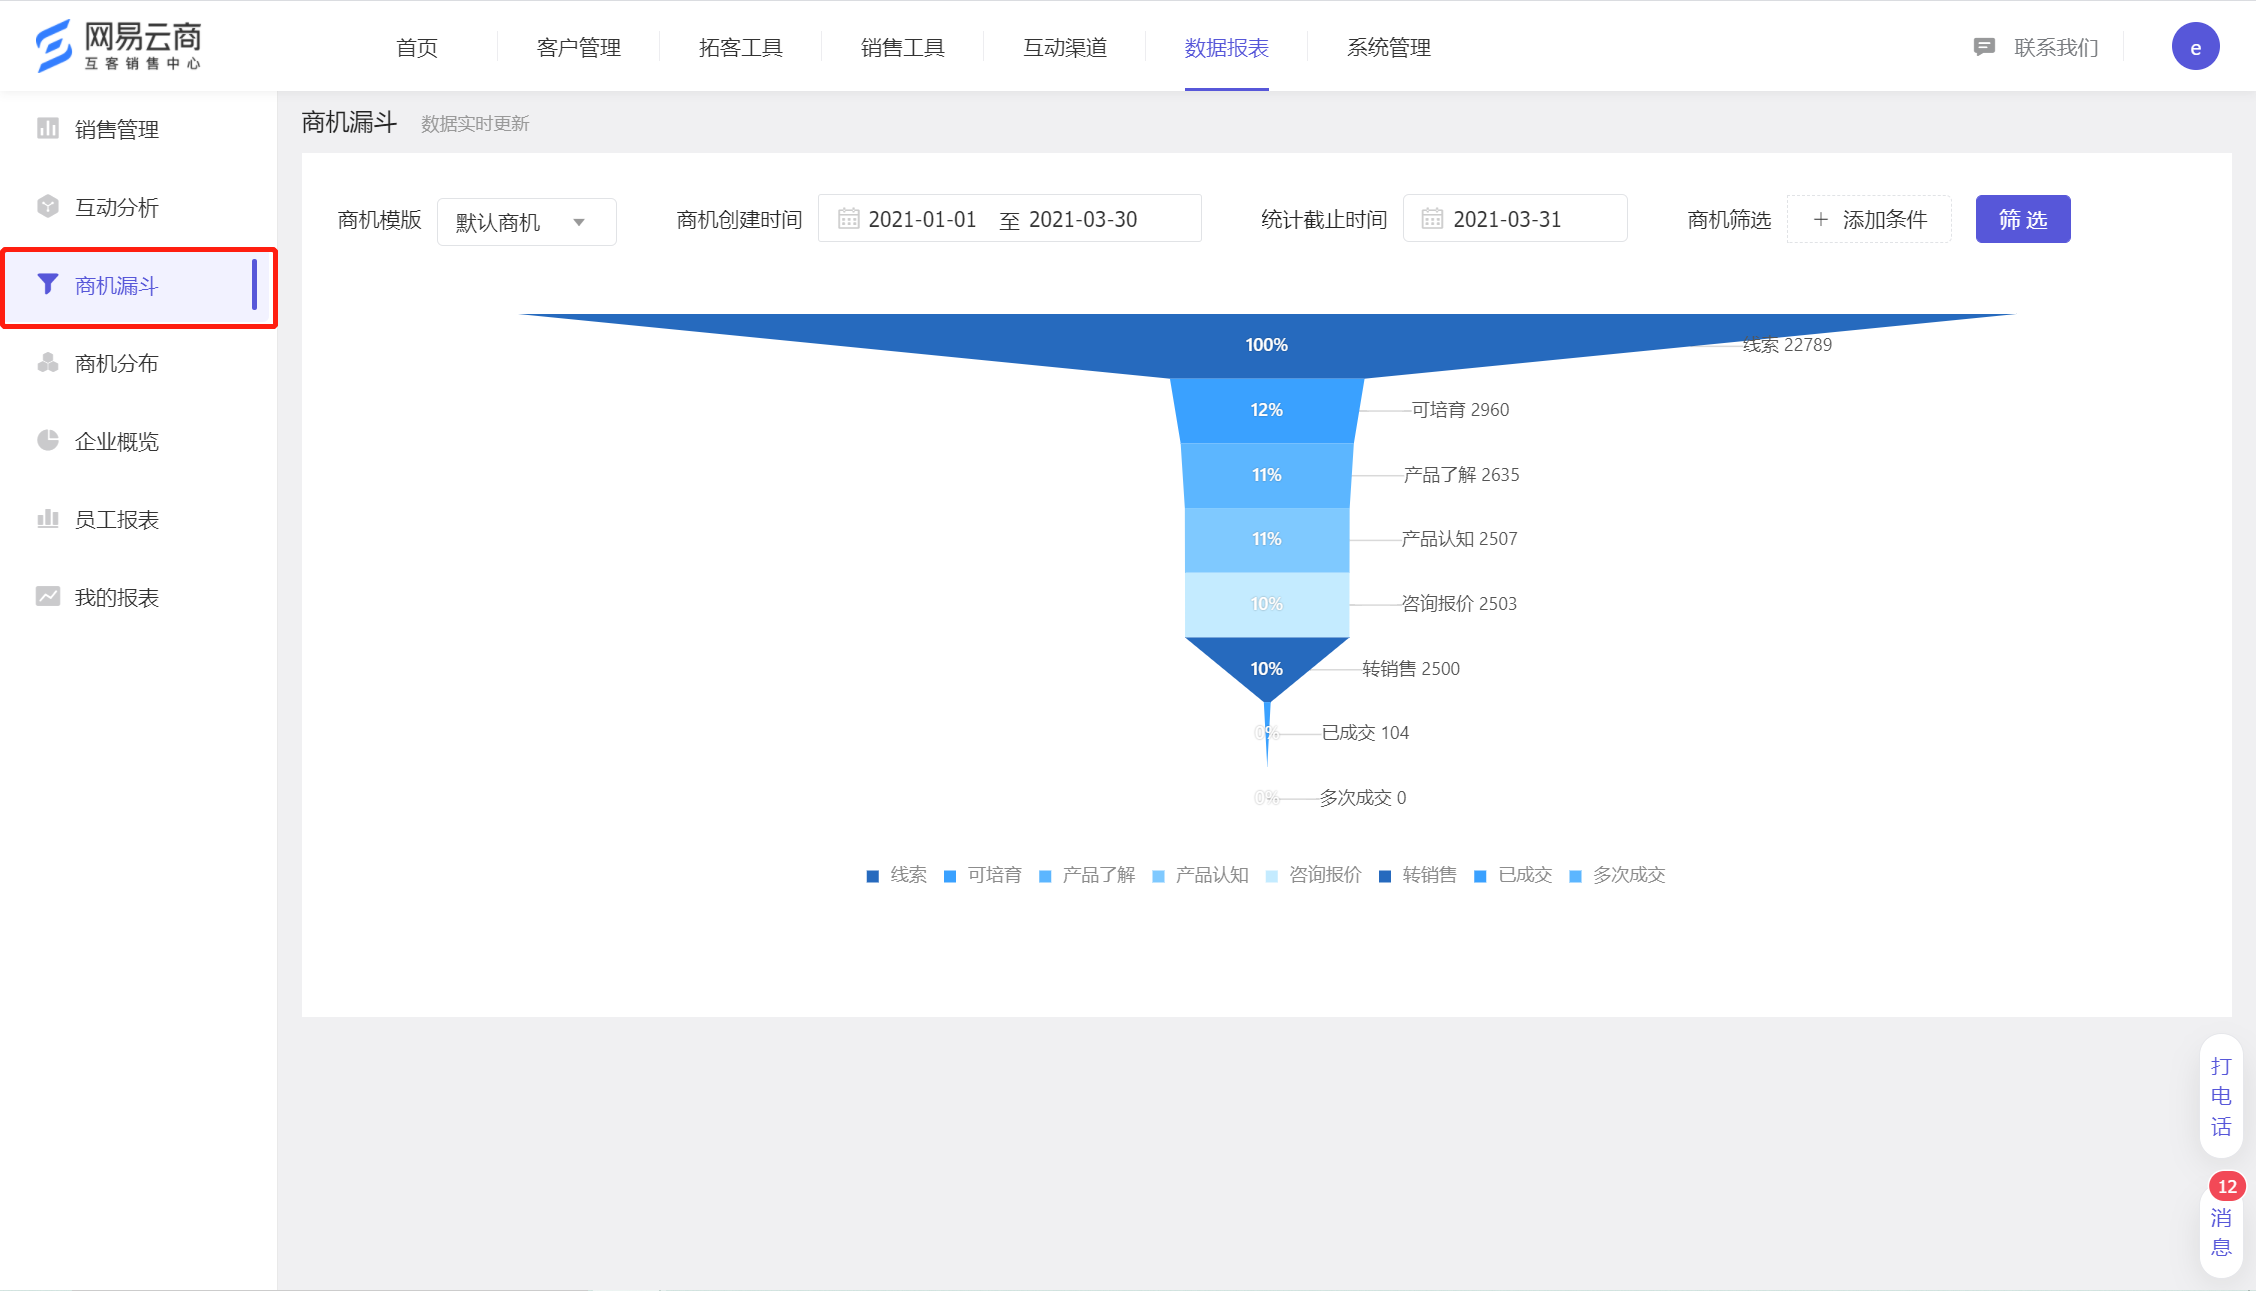Click the 产品了解 2635 chart label
The image size is (2256, 1291).
[1461, 475]
